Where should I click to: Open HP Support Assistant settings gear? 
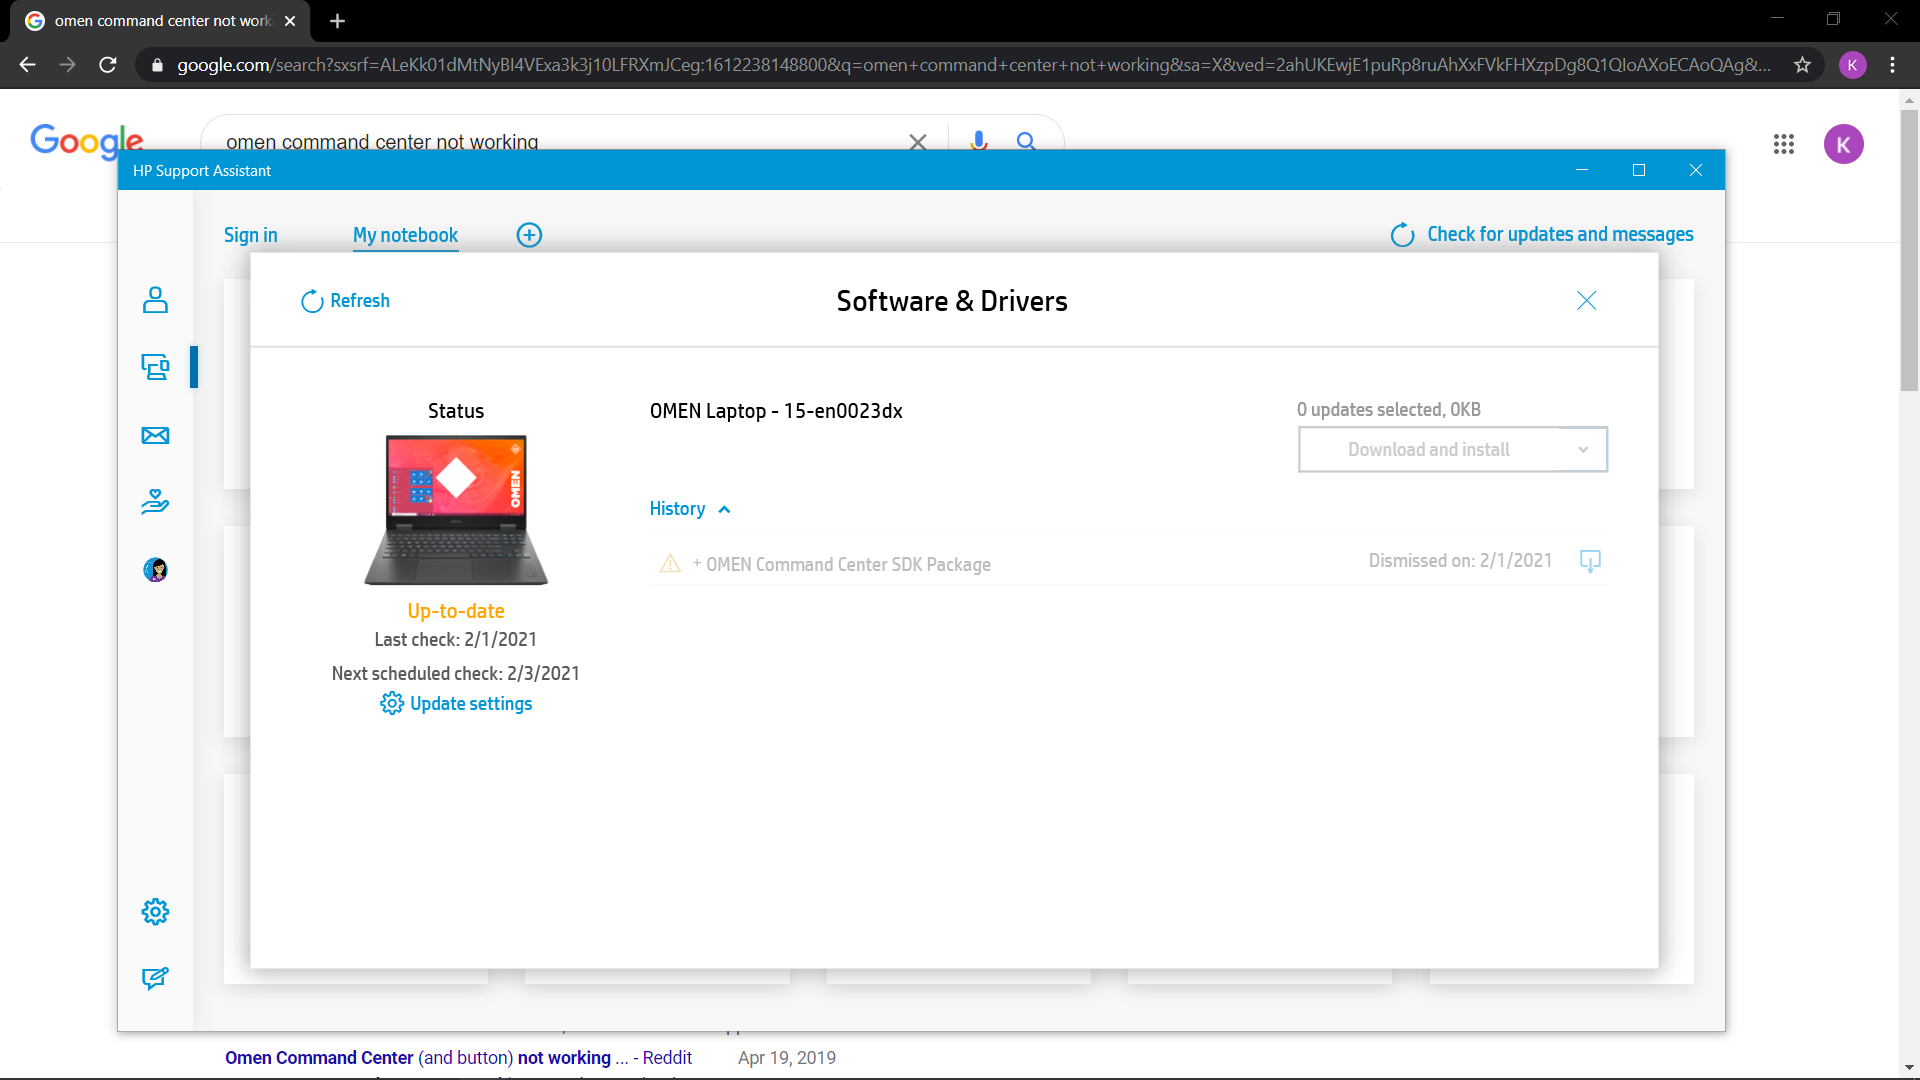(155, 912)
